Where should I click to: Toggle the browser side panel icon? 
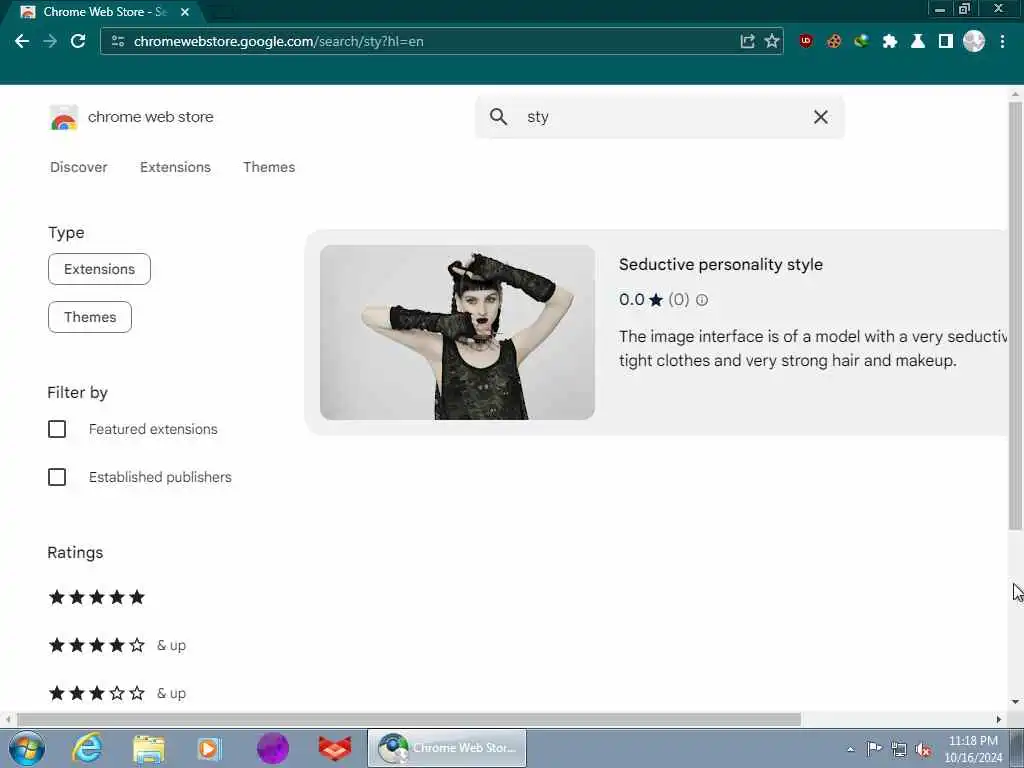coord(946,41)
